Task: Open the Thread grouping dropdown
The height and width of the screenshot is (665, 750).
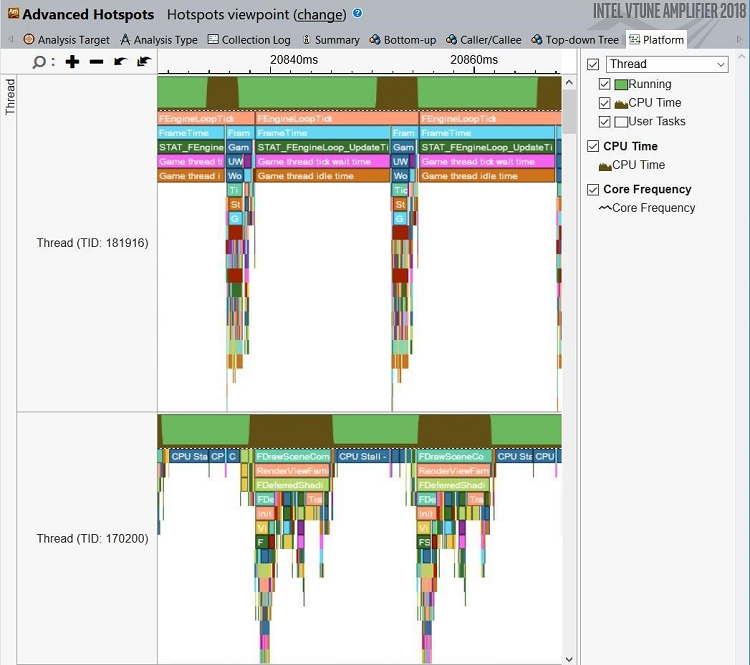Action: [x=667, y=64]
